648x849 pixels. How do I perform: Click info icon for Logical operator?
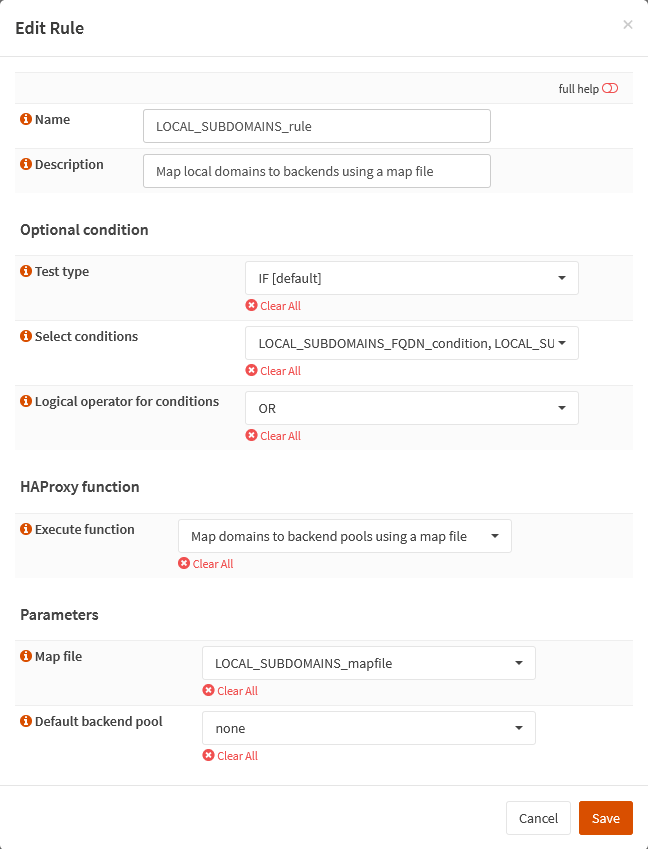click(26, 402)
